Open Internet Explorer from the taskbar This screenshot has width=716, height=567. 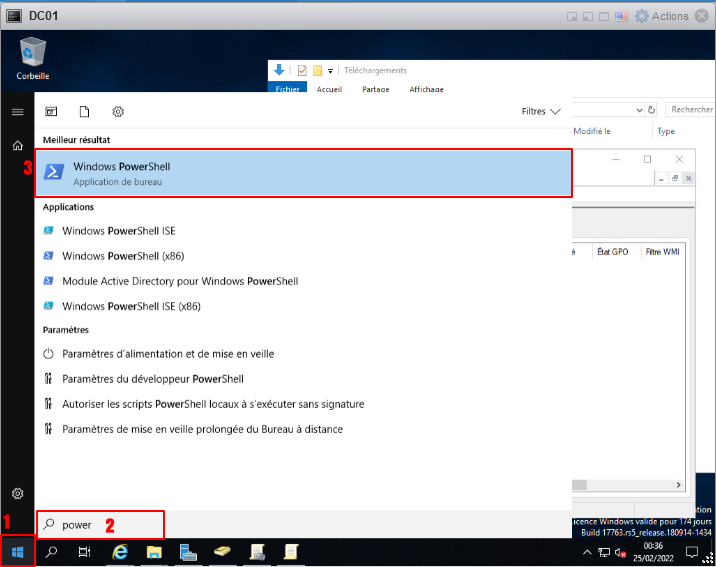pos(120,552)
